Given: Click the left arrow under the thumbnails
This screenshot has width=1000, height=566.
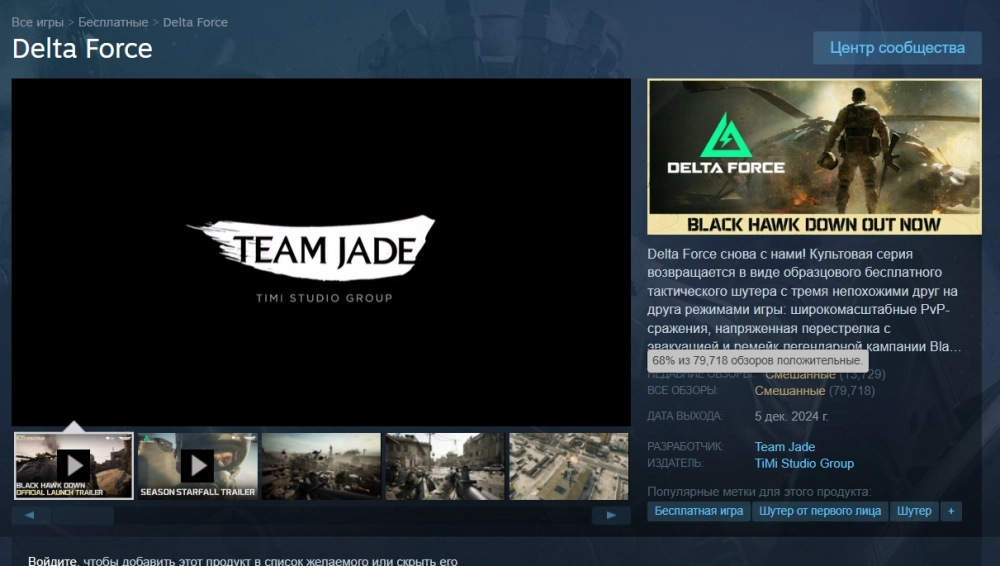Looking at the screenshot, I should point(30,515).
